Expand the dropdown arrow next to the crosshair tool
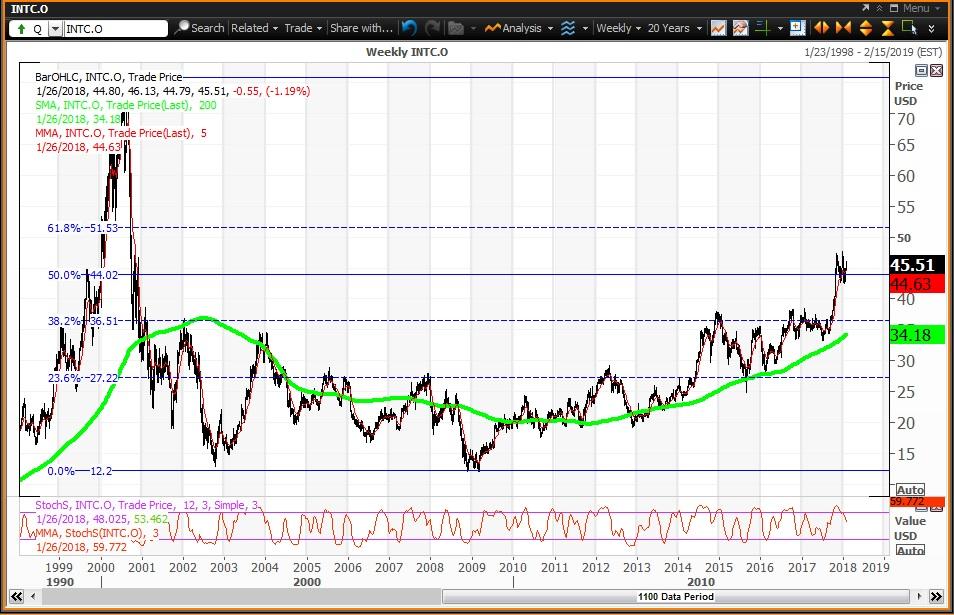Viewport: 954px width, 615px height. tap(780, 29)
